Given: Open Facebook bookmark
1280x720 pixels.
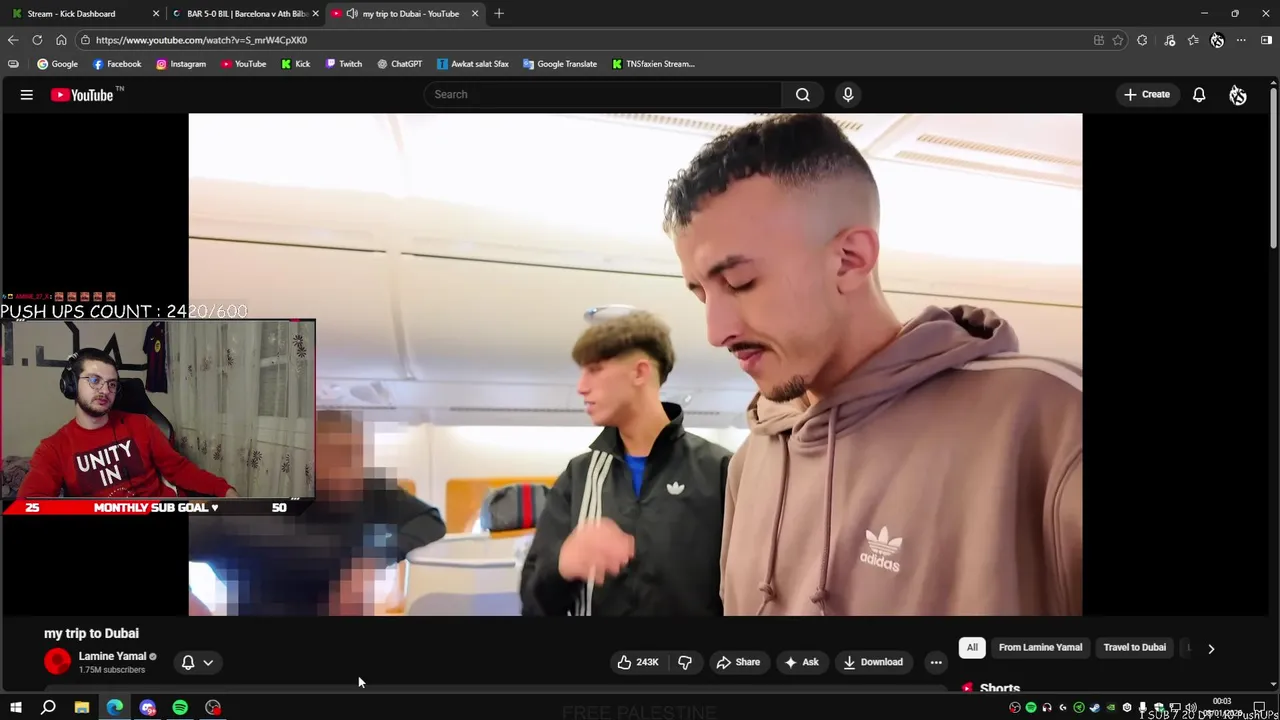Looking at the screenshot, I should click(x=117, y=64).
